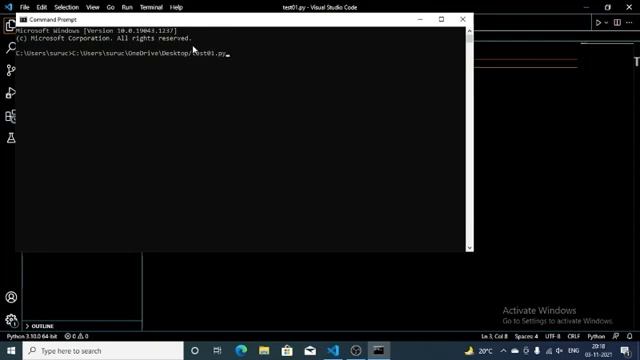The height and width of the screenshot is (360, 640).
Task: Open the Accounts menu icon
Action: 11,297
